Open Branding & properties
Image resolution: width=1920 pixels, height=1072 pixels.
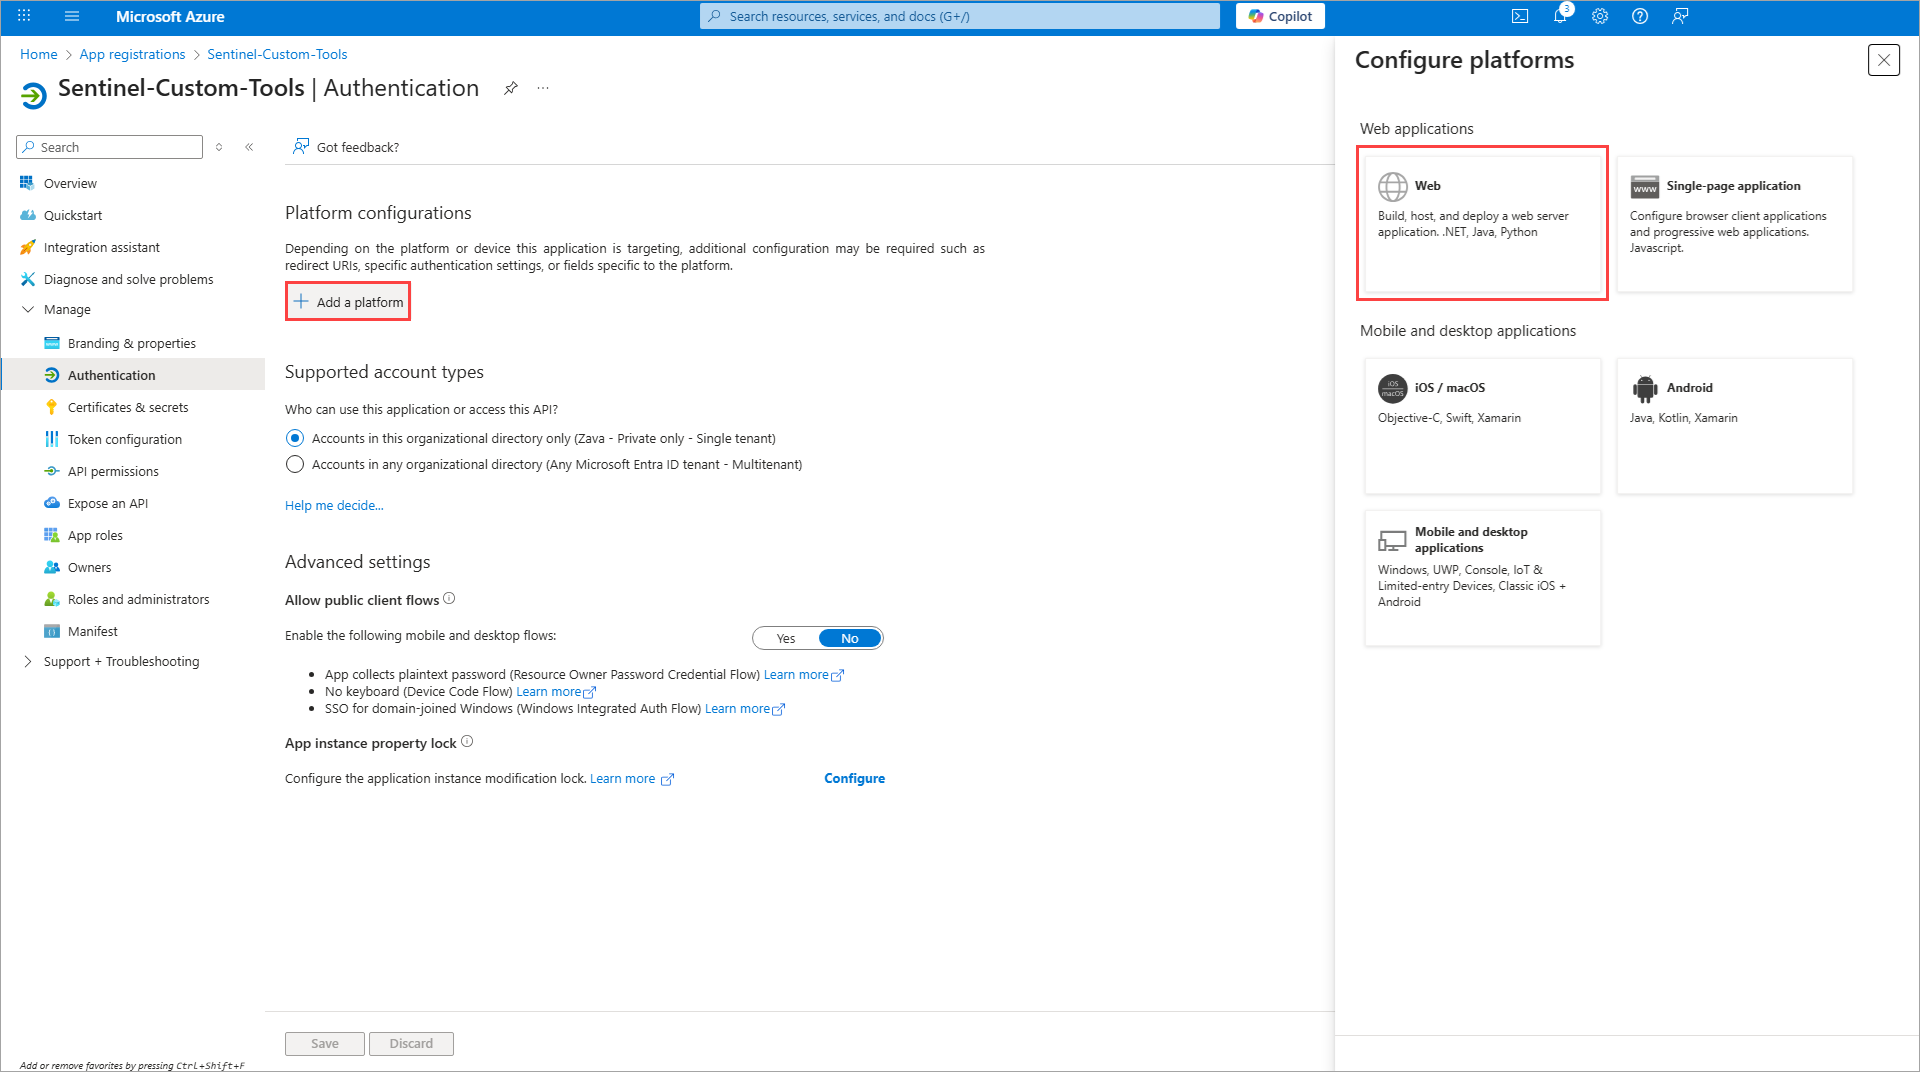tap(132, 343)
